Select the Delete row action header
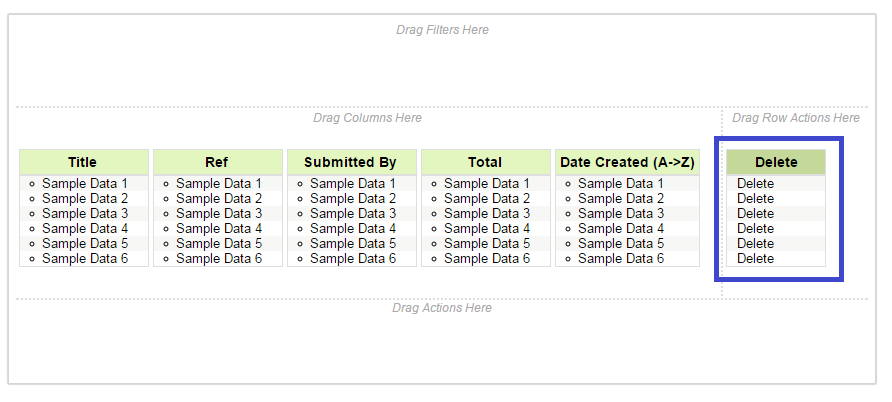The image size is (892, 402). (776, 162)
